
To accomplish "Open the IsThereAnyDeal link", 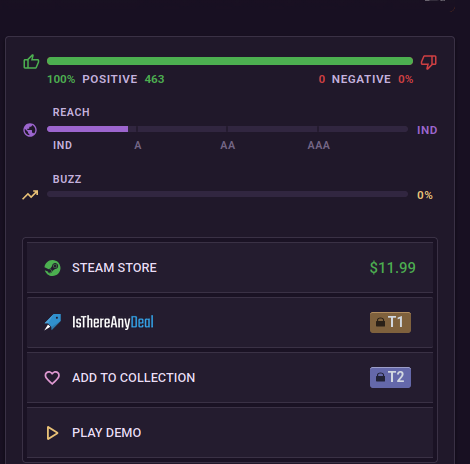I will click(x=230, y=323).
